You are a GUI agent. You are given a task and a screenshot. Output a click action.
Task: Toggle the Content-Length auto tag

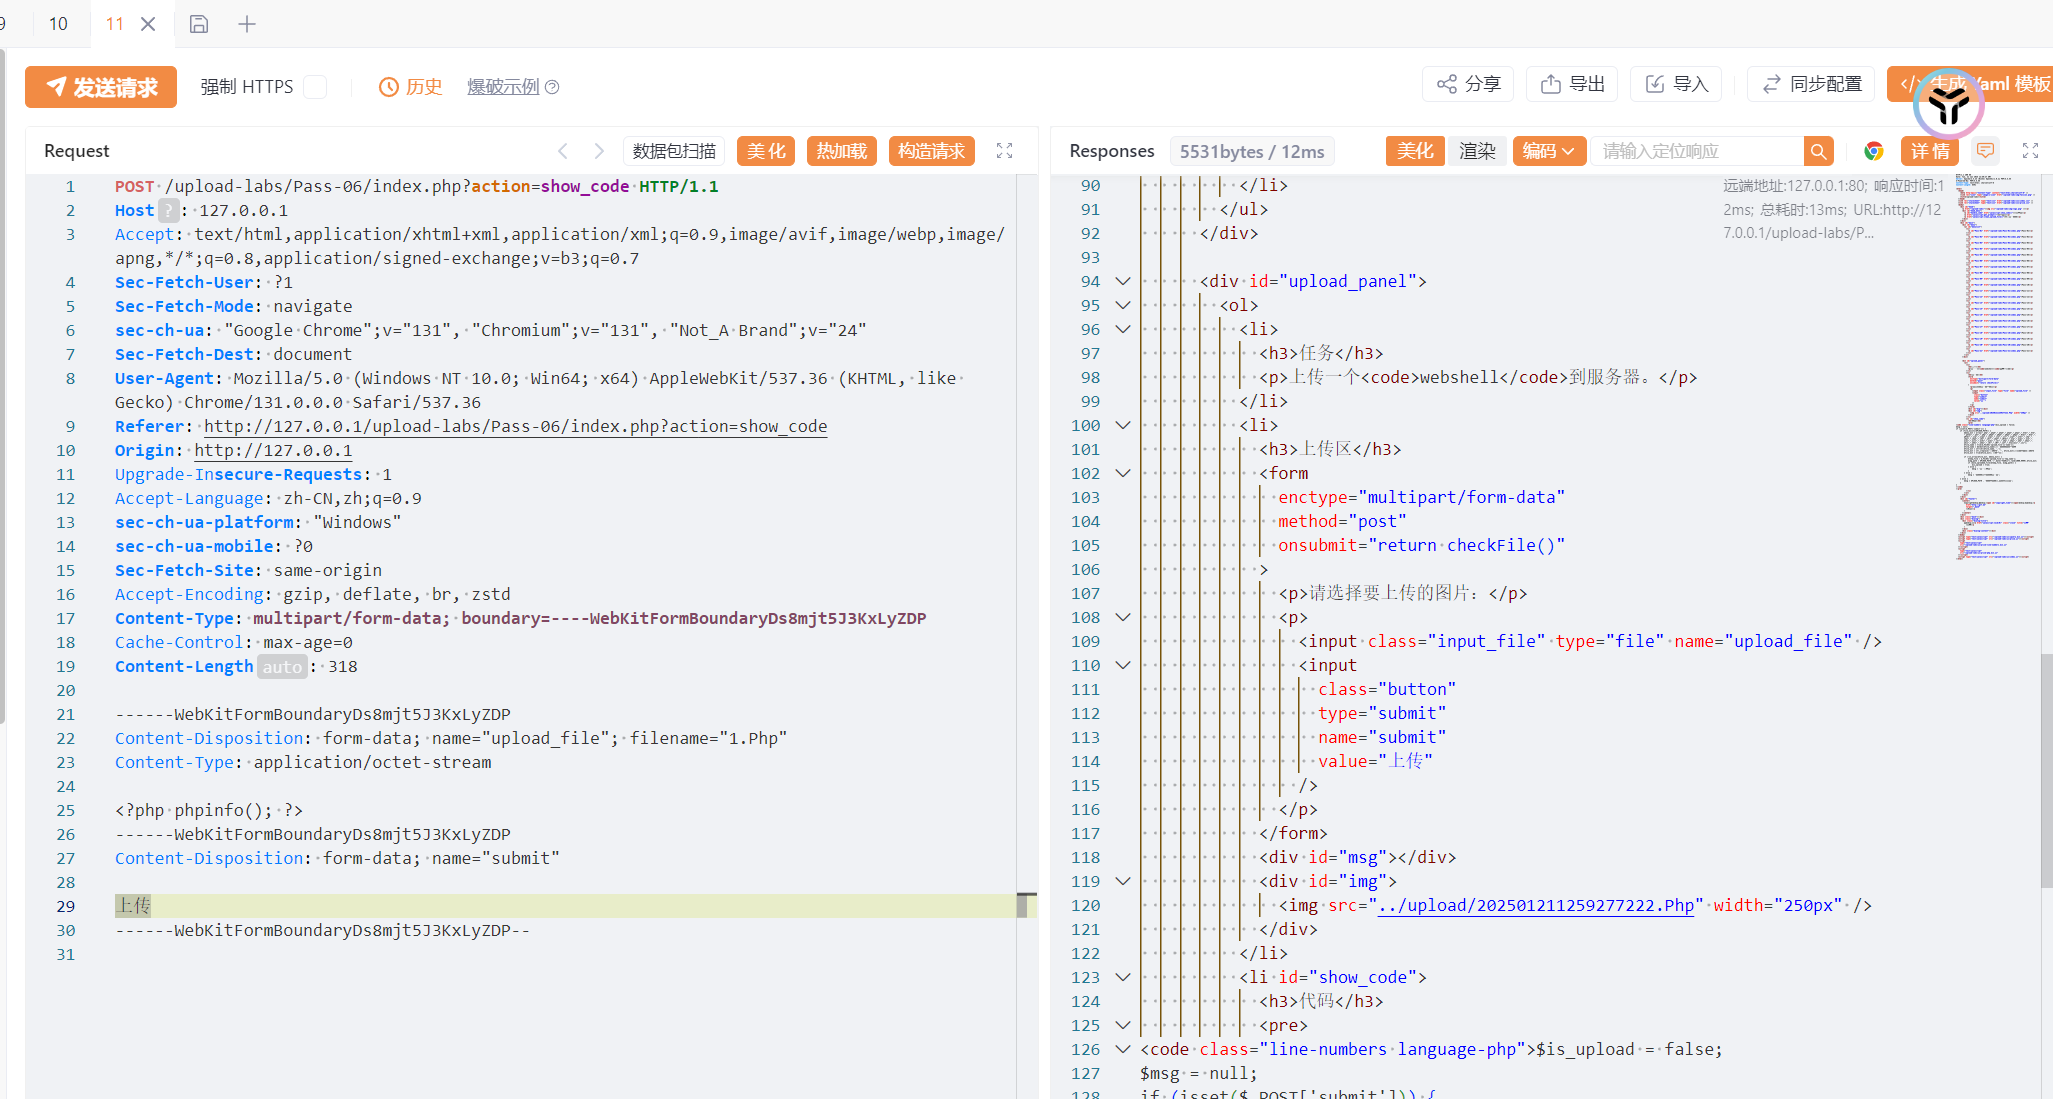pyautogui.click(x=282, y=667)
